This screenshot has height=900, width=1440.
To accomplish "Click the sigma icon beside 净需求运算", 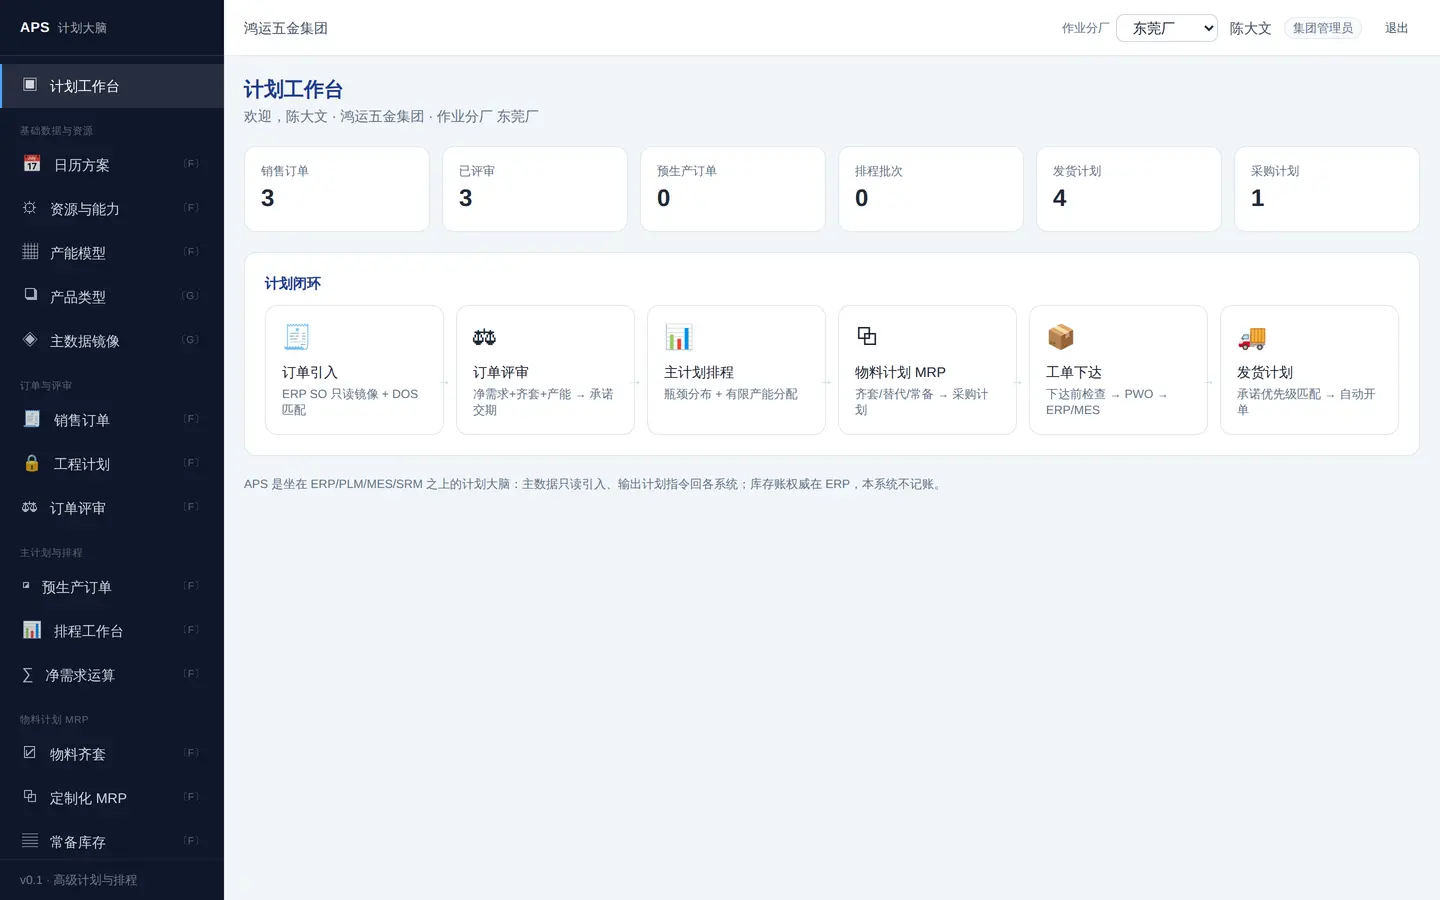I will coord(28,675).
